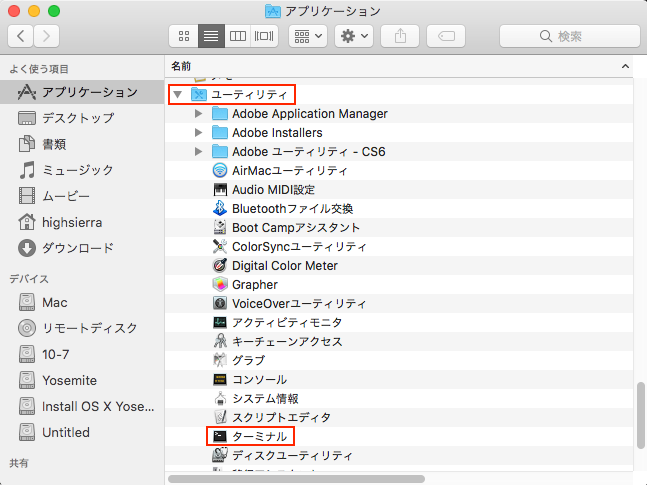Image resolution: width=647 pixels, height=485 pixels.
Task: Click the horizontal scrollbar thumb
Action: tap(296, 479)
